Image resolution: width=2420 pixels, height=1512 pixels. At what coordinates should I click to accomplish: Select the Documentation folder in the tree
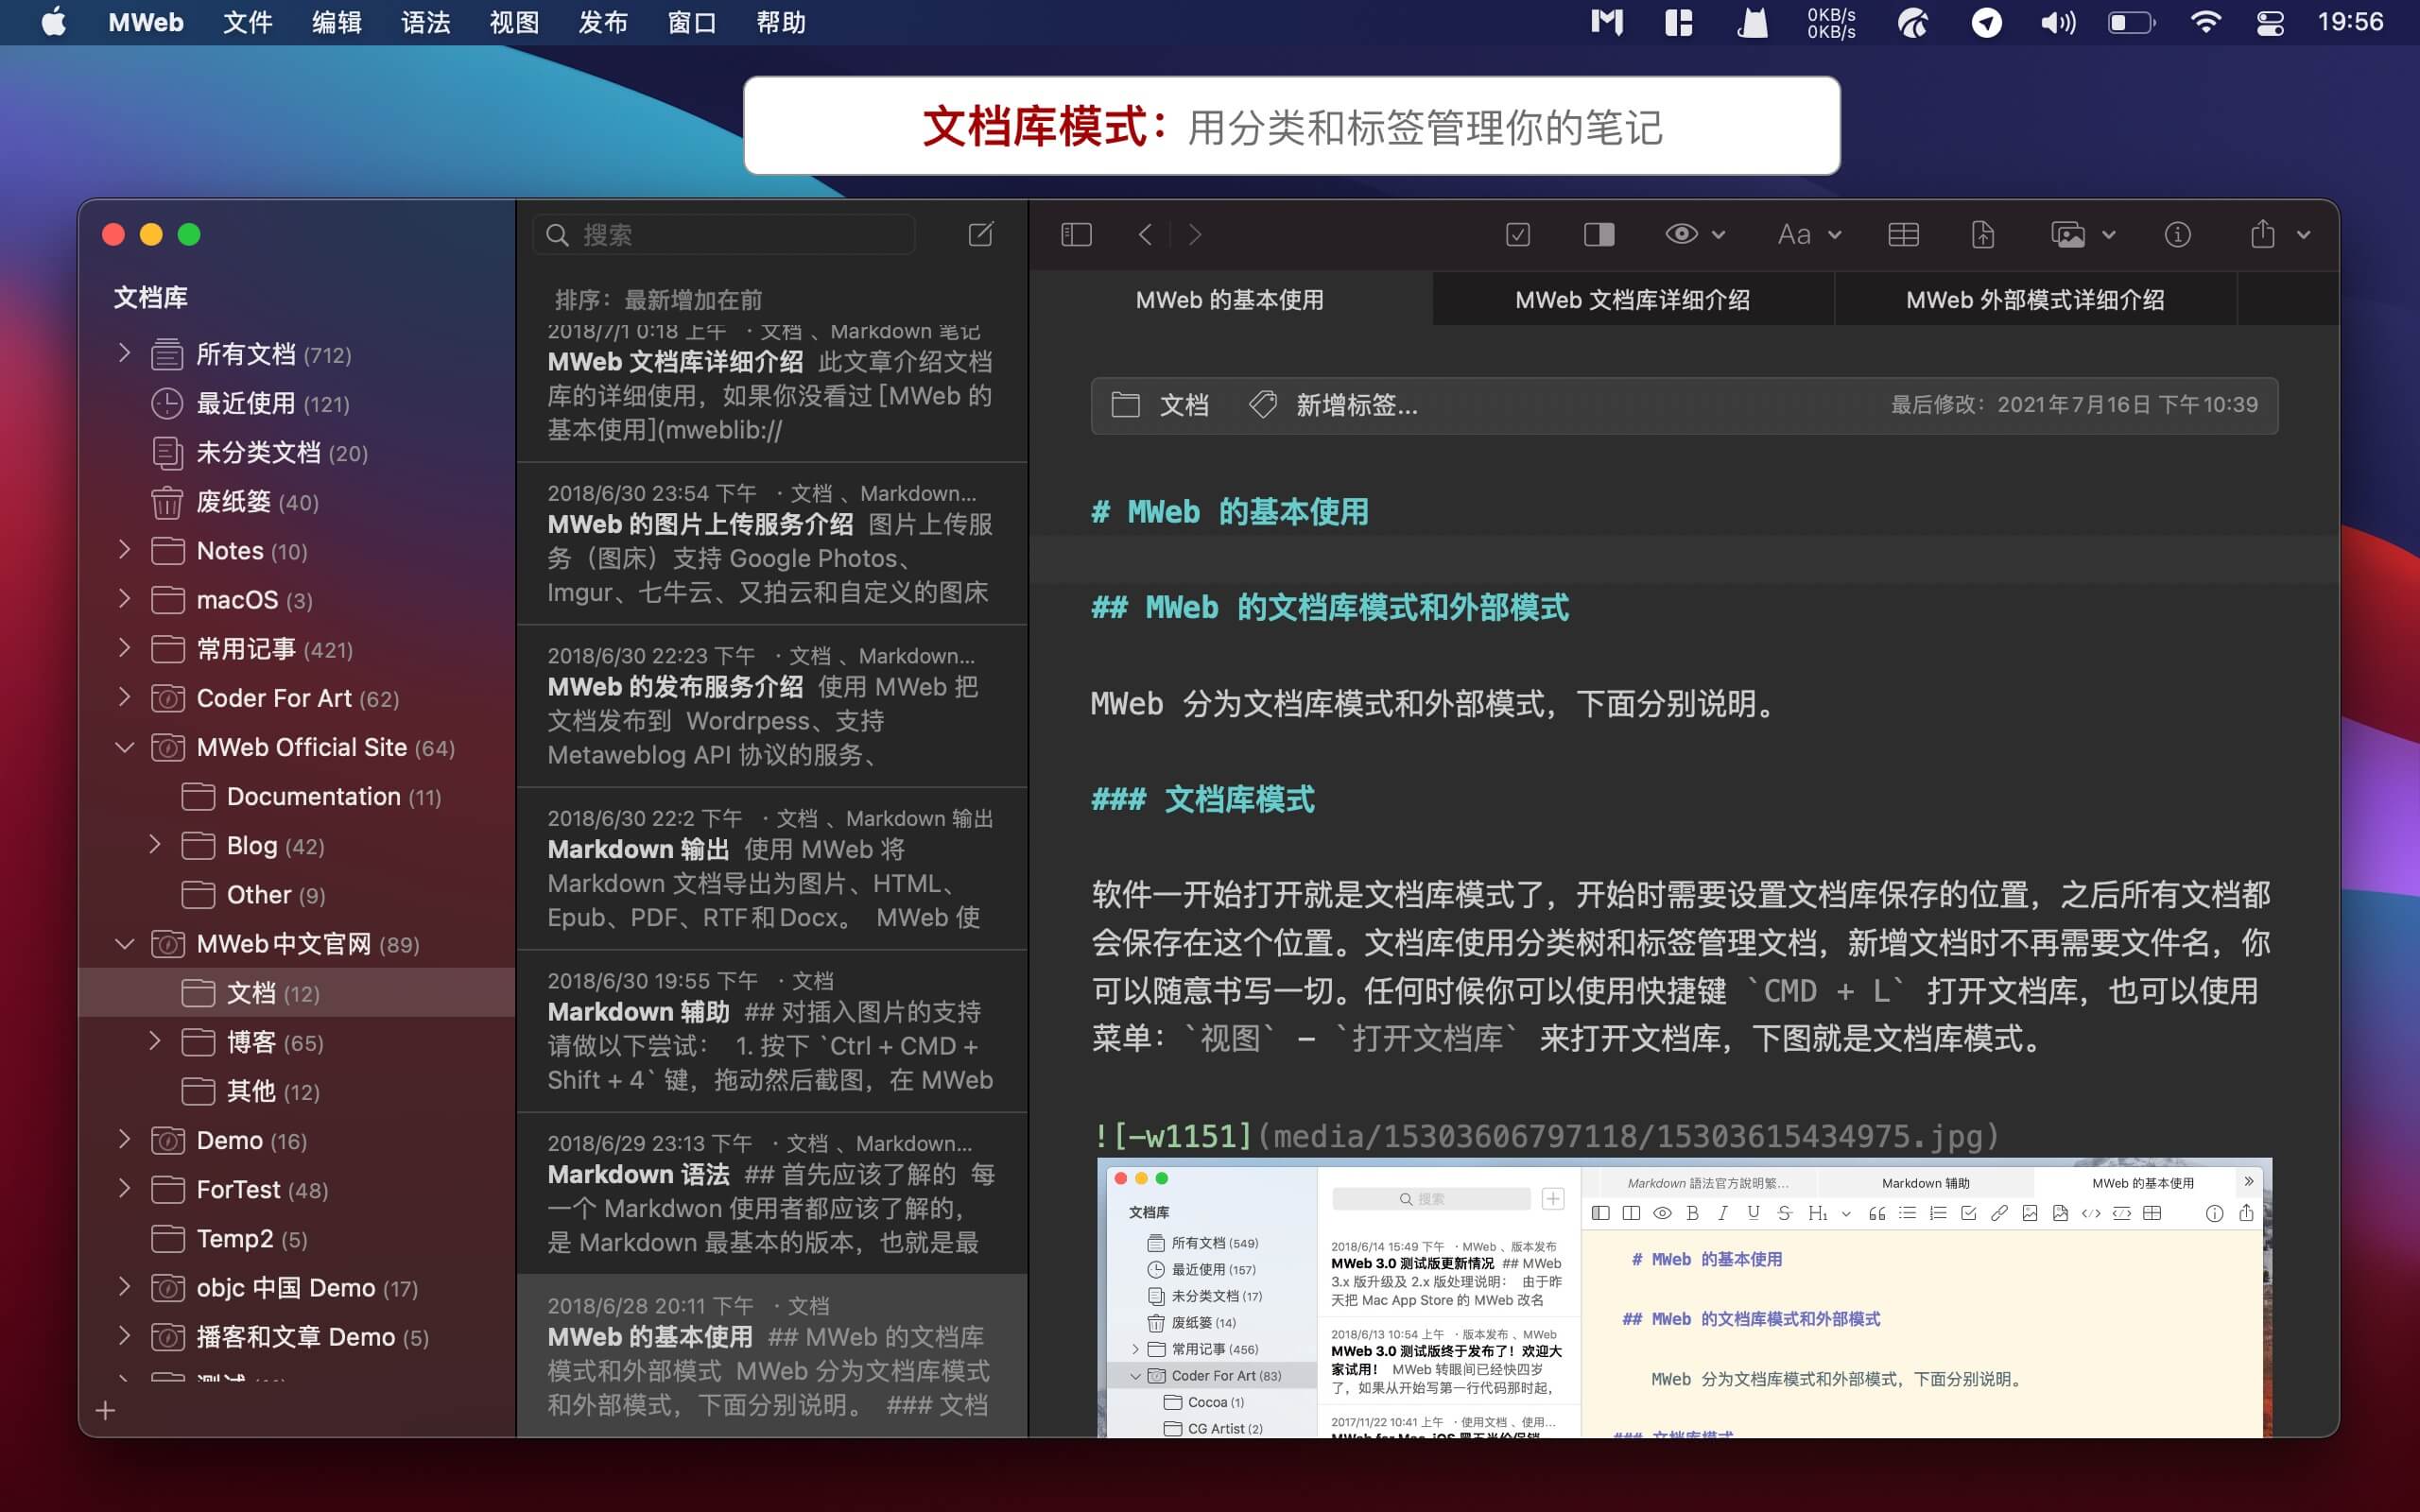click(313, 797)
